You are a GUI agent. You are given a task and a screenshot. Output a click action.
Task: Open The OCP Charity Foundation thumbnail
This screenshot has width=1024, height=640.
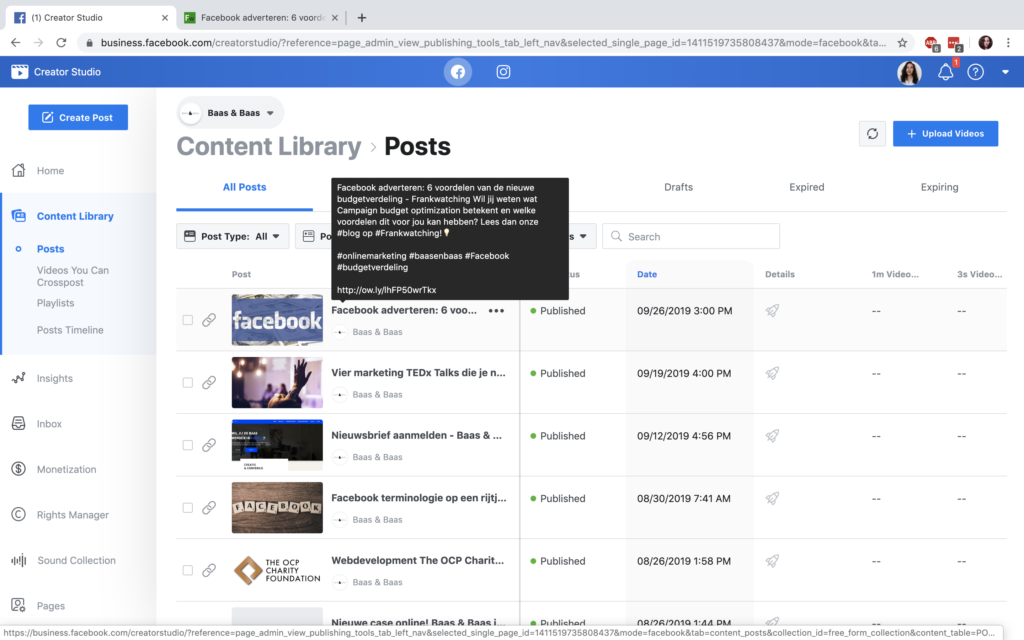click(277, 570)
